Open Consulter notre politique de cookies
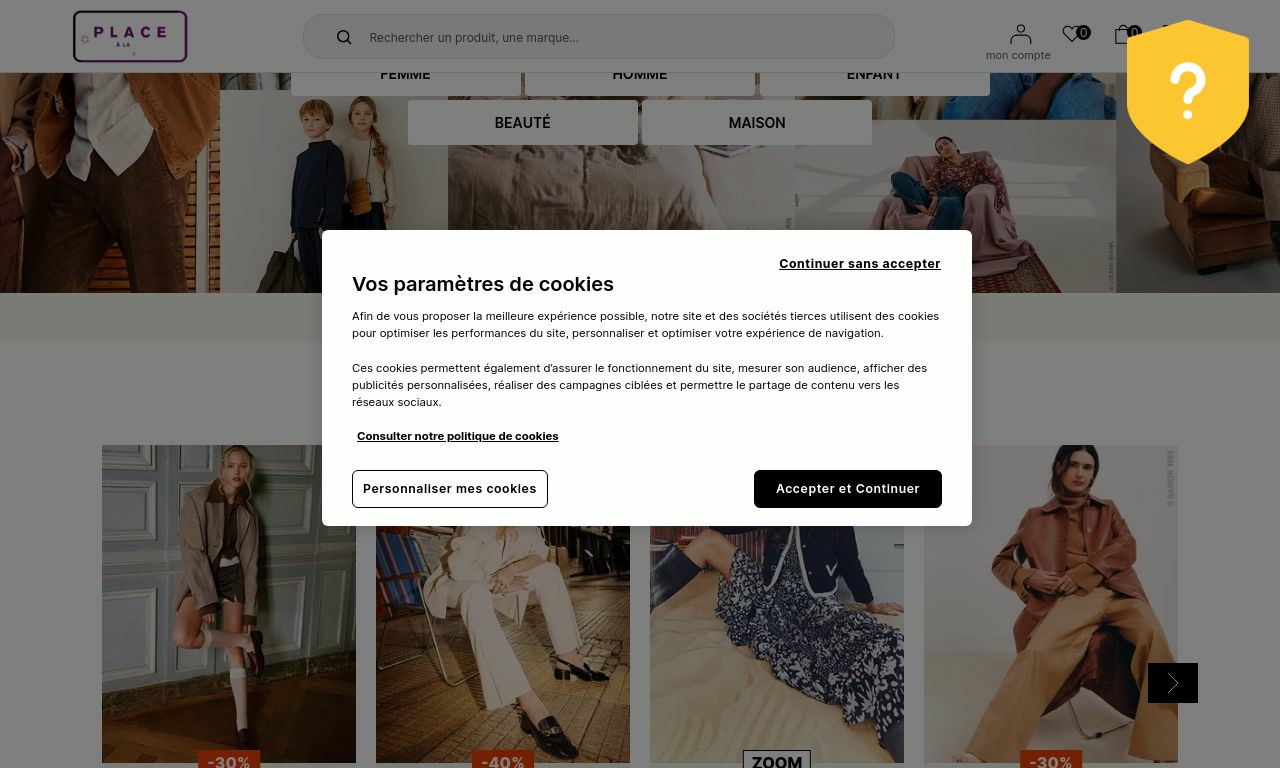Image resolution: width=1280 pixels, height=768 pixels. pyautogui.click(x=458, y=436)
